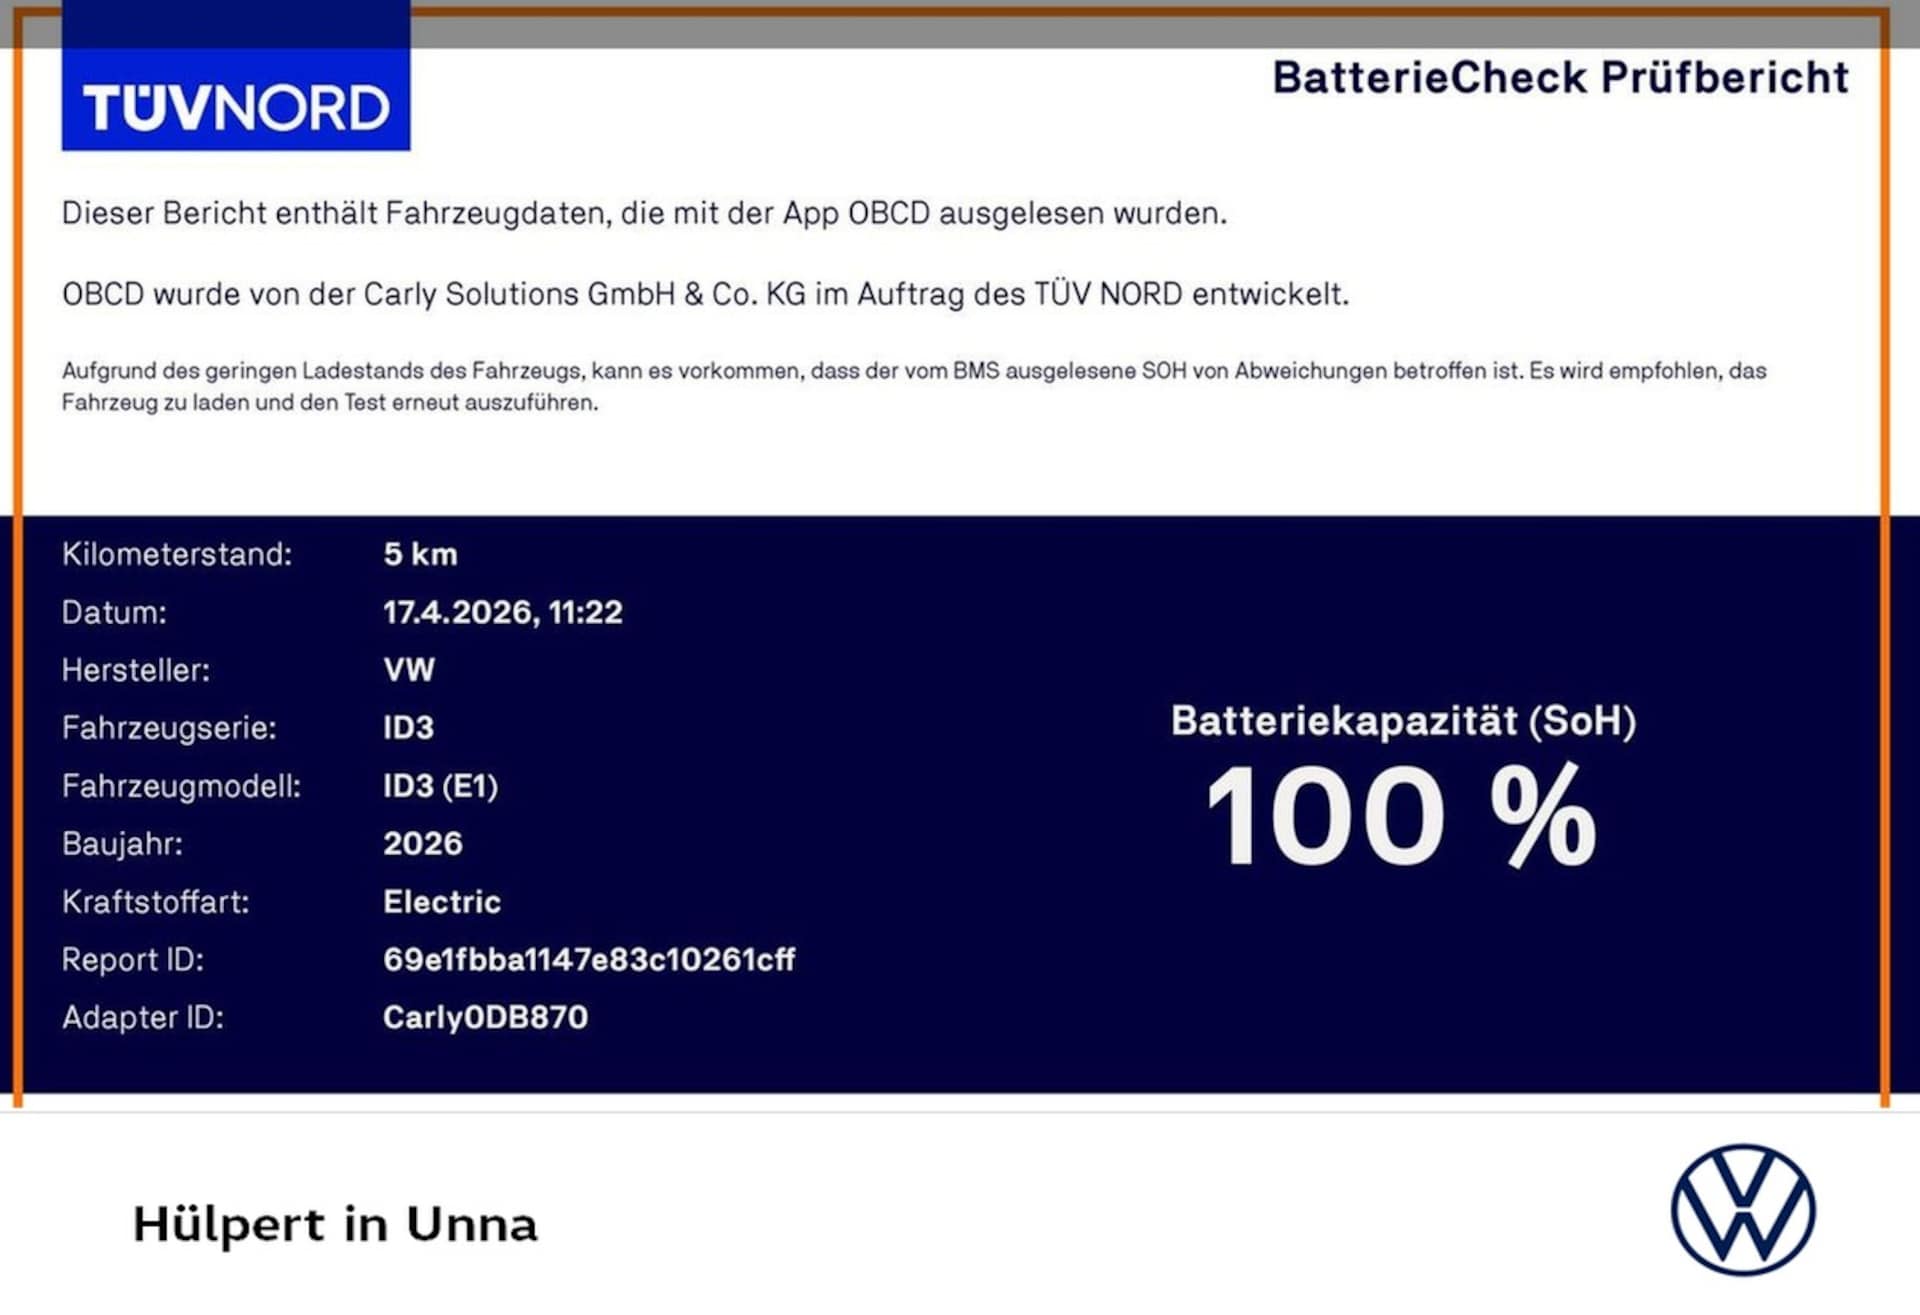This screenshot has height=1315, width=1920.
Task: Click the Kilometerstand: label
Action: pos(177,554)
